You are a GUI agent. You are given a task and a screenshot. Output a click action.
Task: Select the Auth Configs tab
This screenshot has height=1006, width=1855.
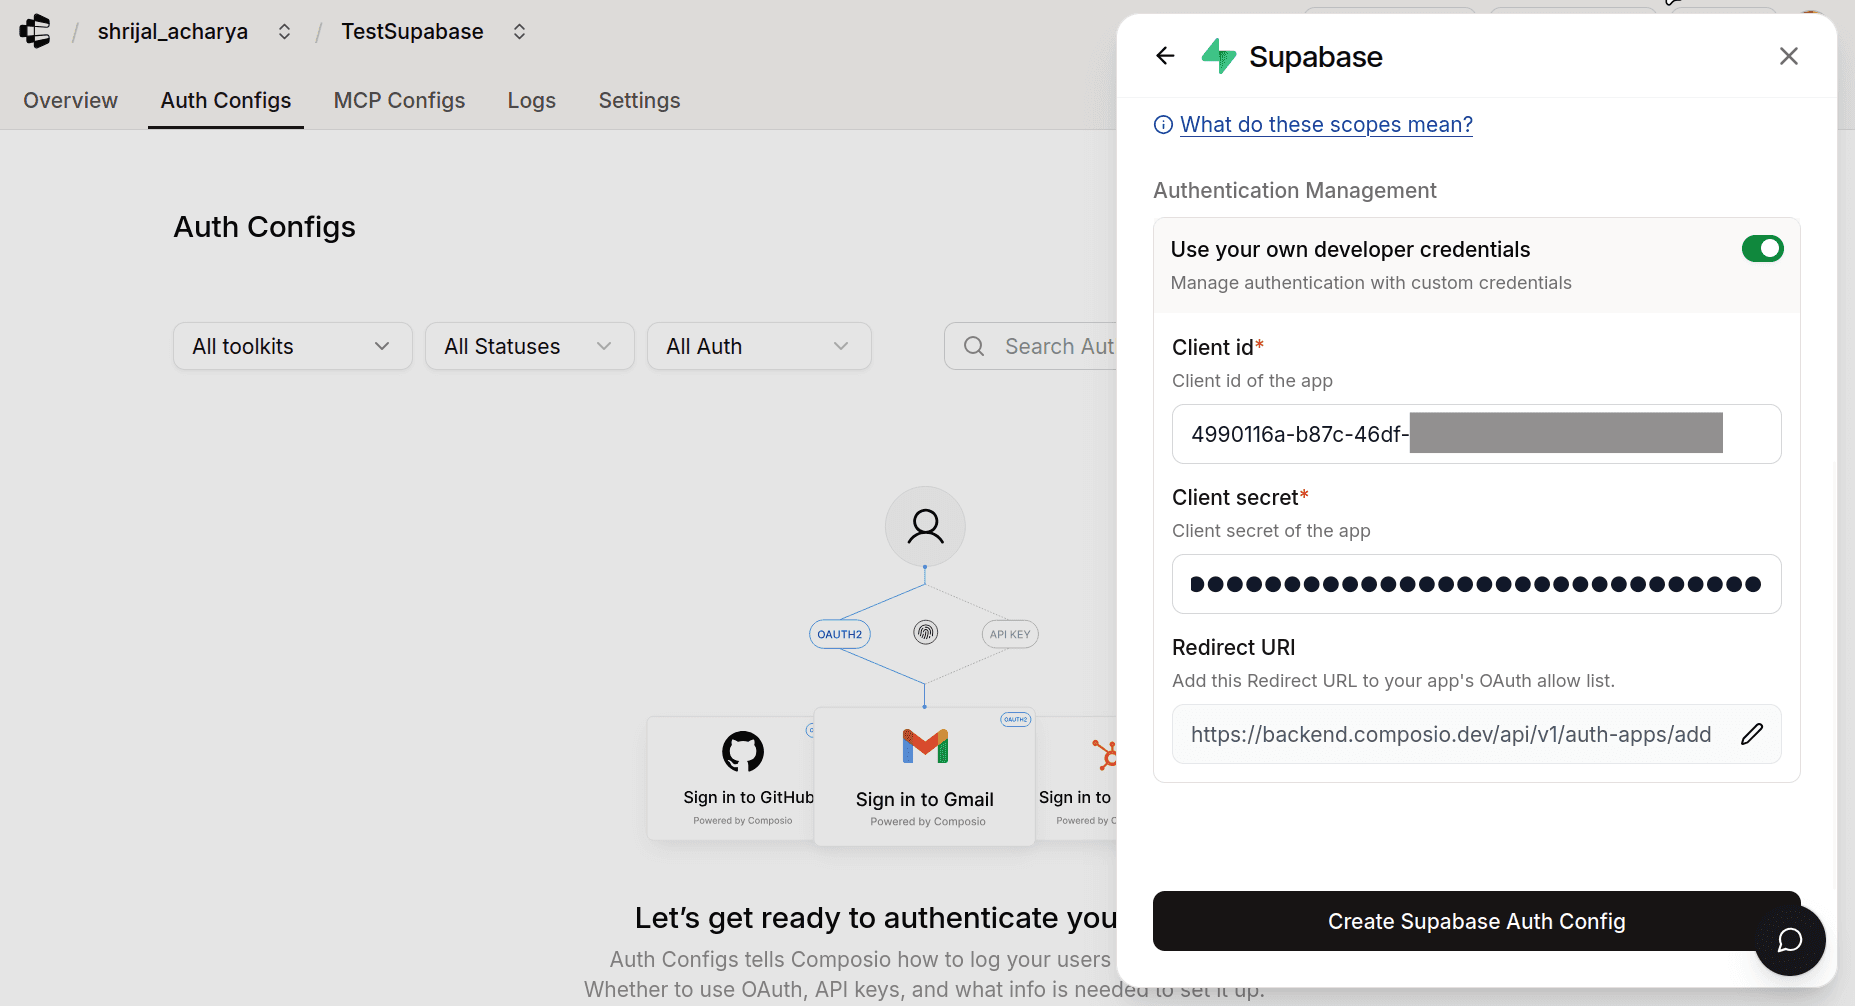[226, 100]
